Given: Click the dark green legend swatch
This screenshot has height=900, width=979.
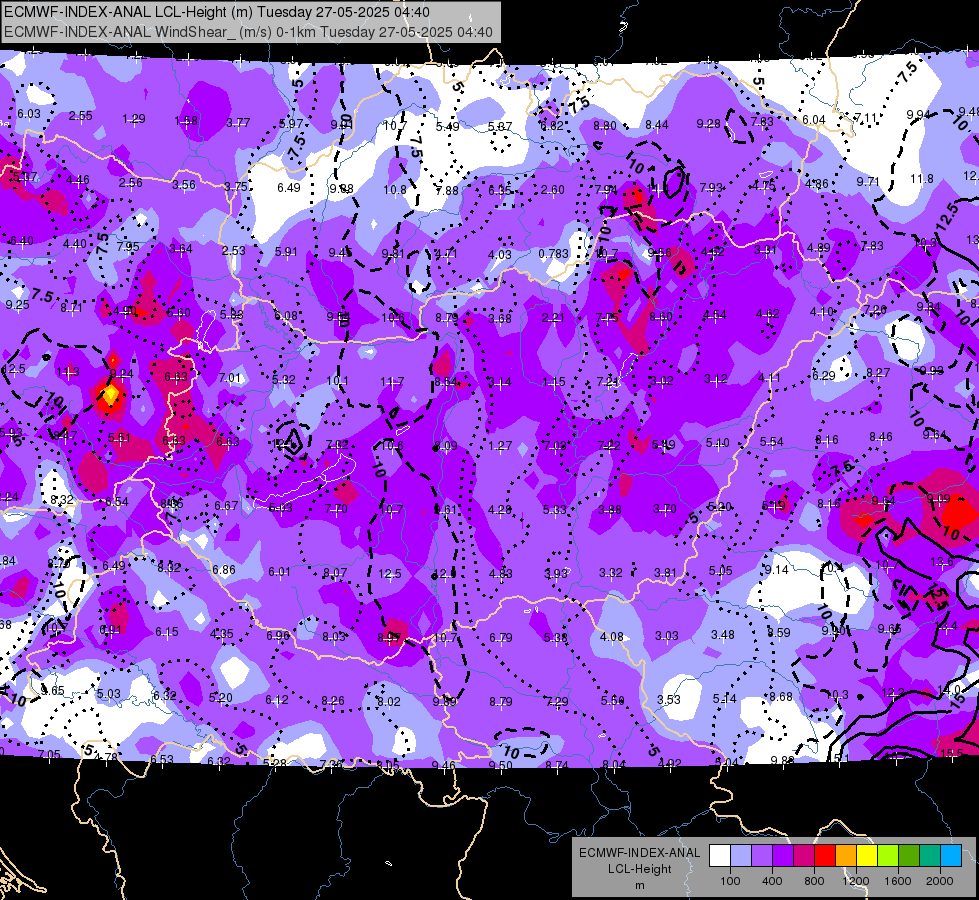Looking at the screenshot, I should coord(909,856).
